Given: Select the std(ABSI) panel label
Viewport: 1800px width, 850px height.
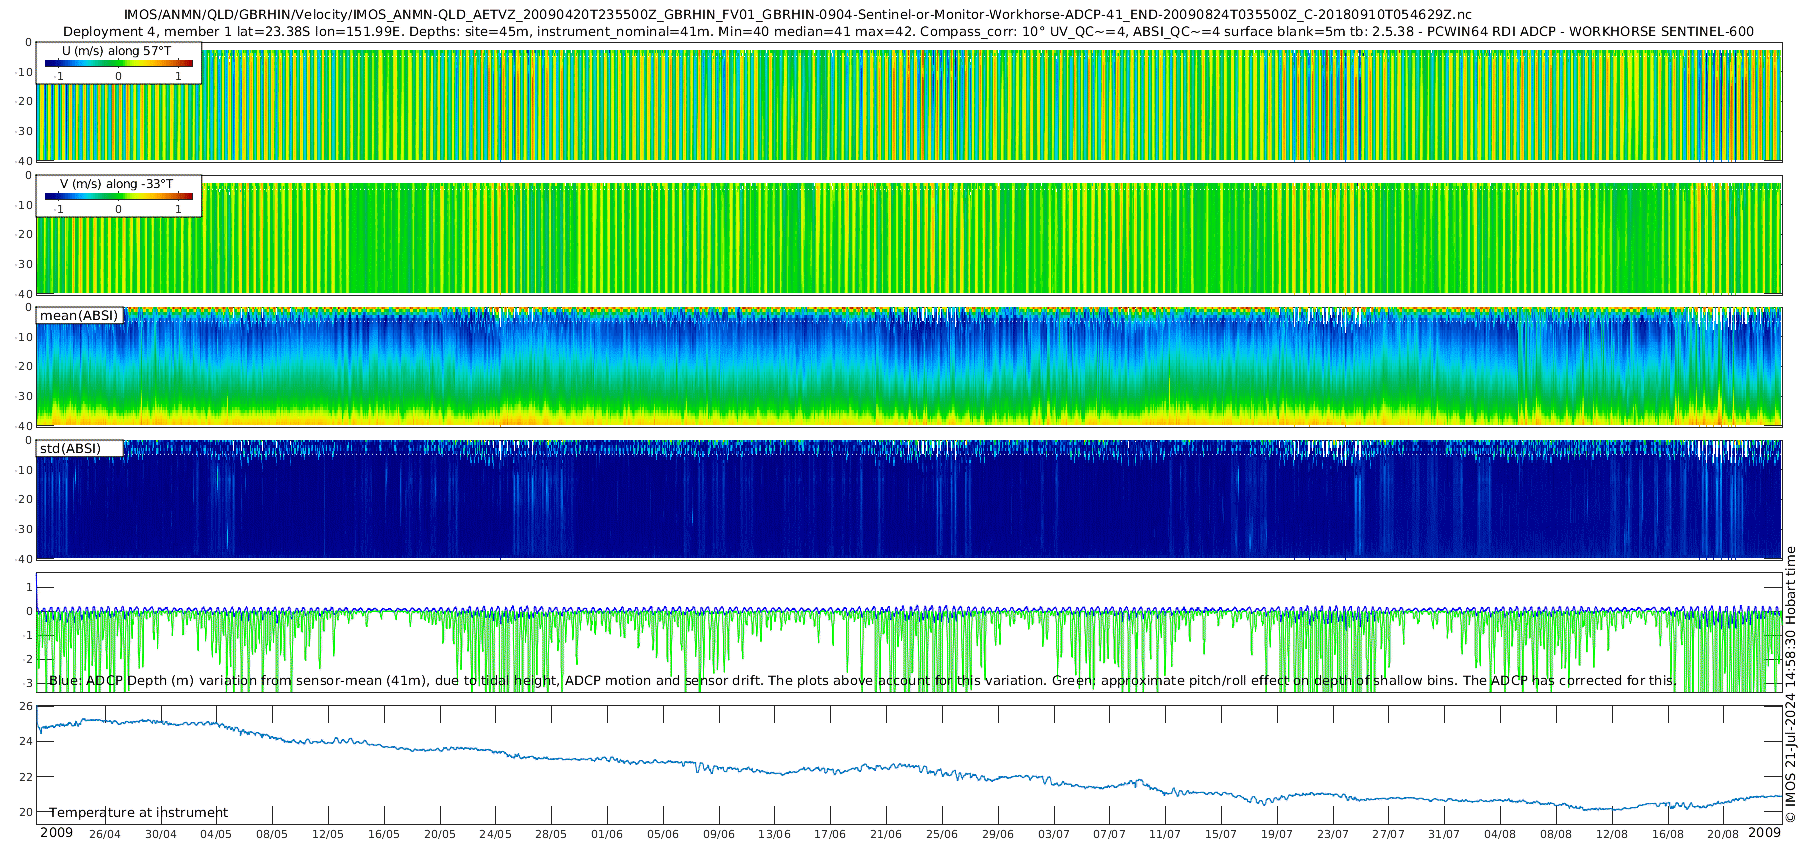Looking at the screenshot, I should [x=71, y=449].
